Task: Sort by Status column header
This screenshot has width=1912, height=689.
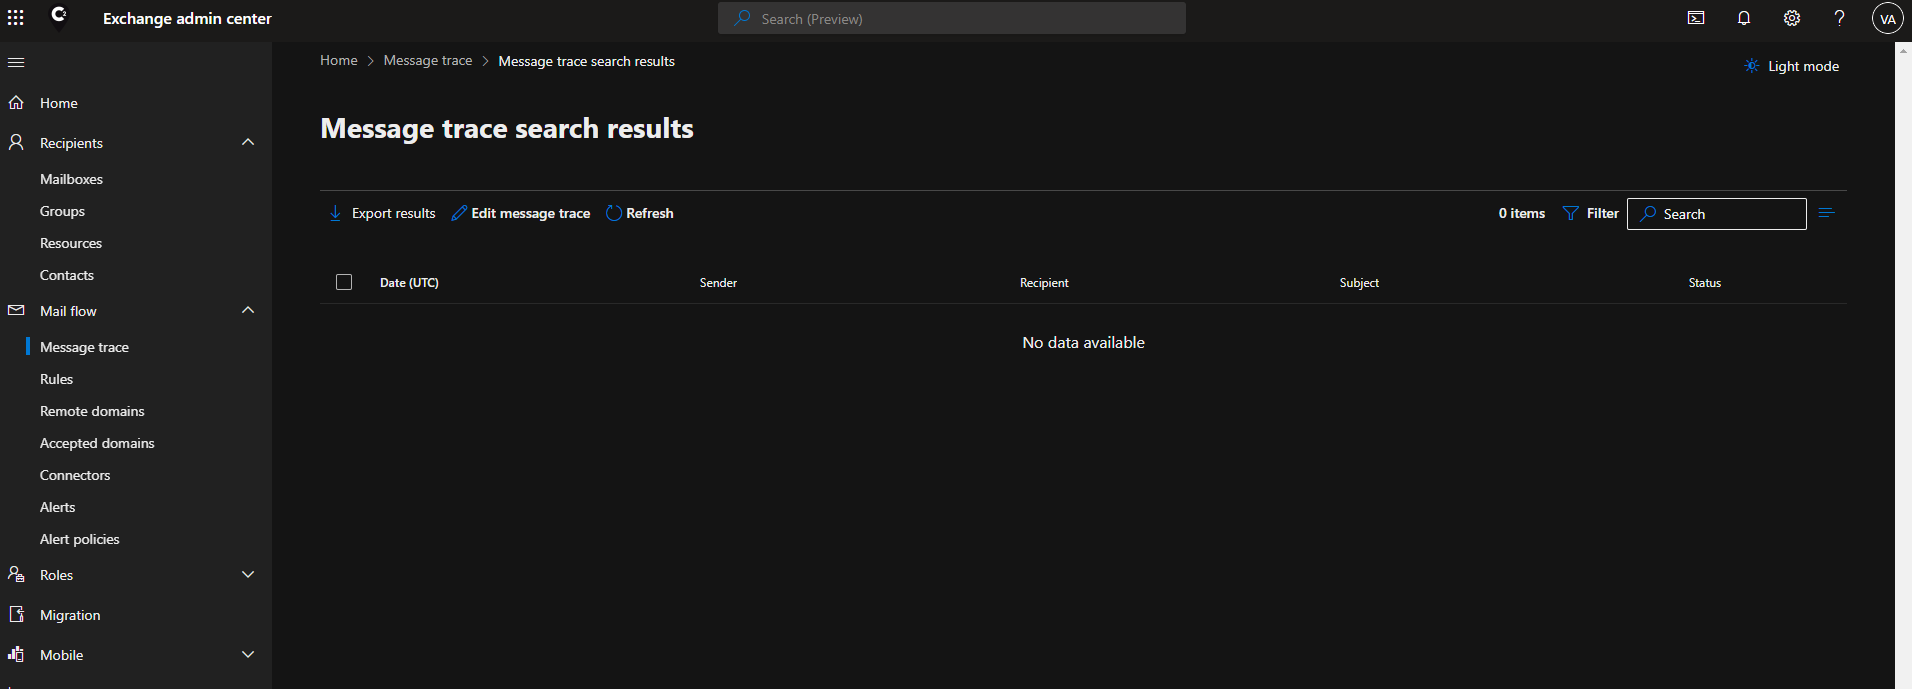Action: [x=1705, y=283]
